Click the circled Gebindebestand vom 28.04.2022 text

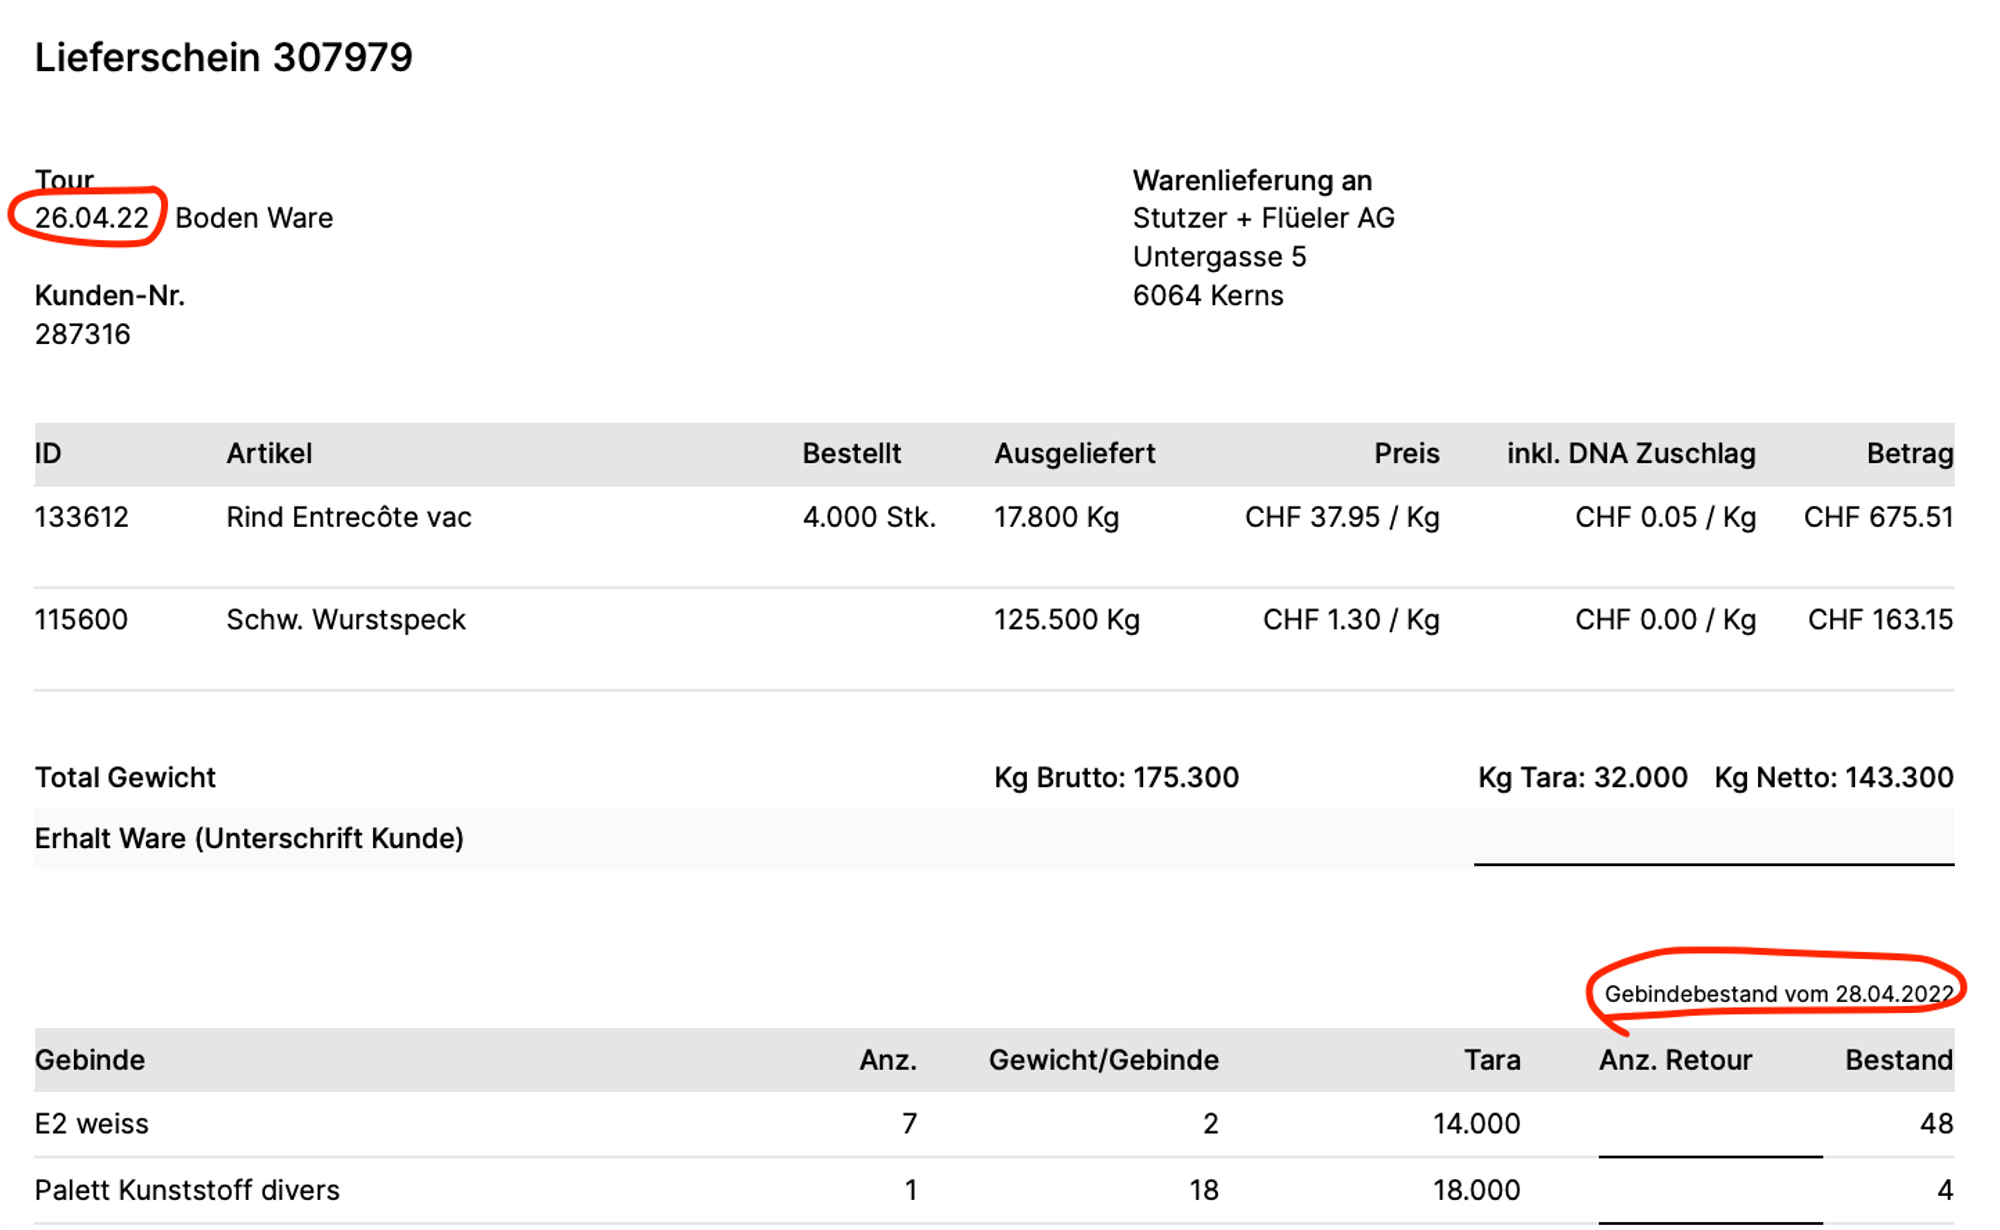[x=1777, y=994]
